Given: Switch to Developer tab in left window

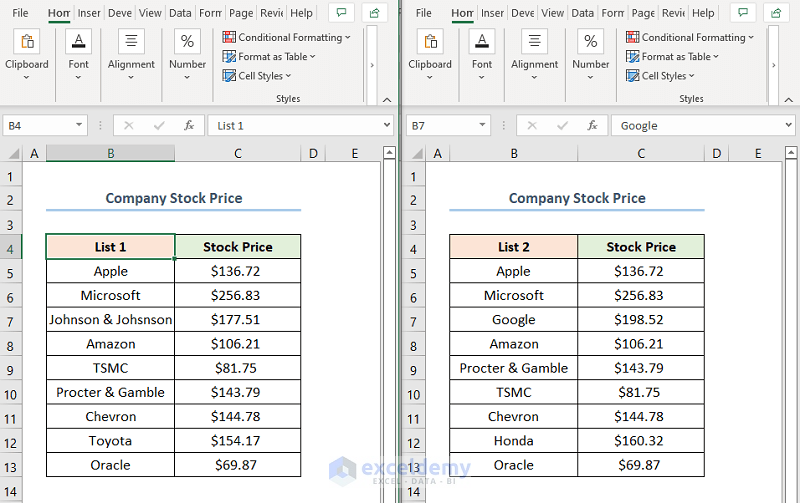Looking at the screenshot, I should click(x=120, y=13).
